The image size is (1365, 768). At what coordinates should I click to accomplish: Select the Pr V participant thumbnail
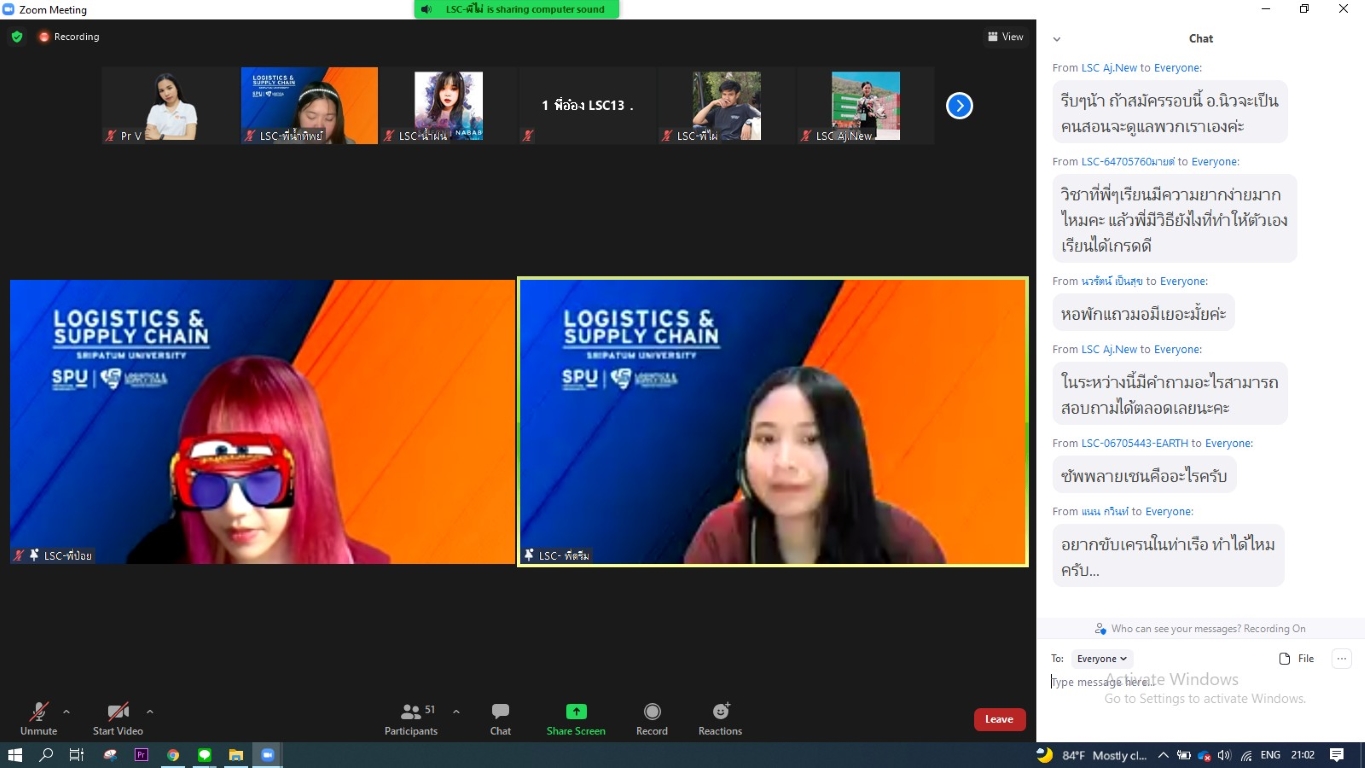coord(170,105)
